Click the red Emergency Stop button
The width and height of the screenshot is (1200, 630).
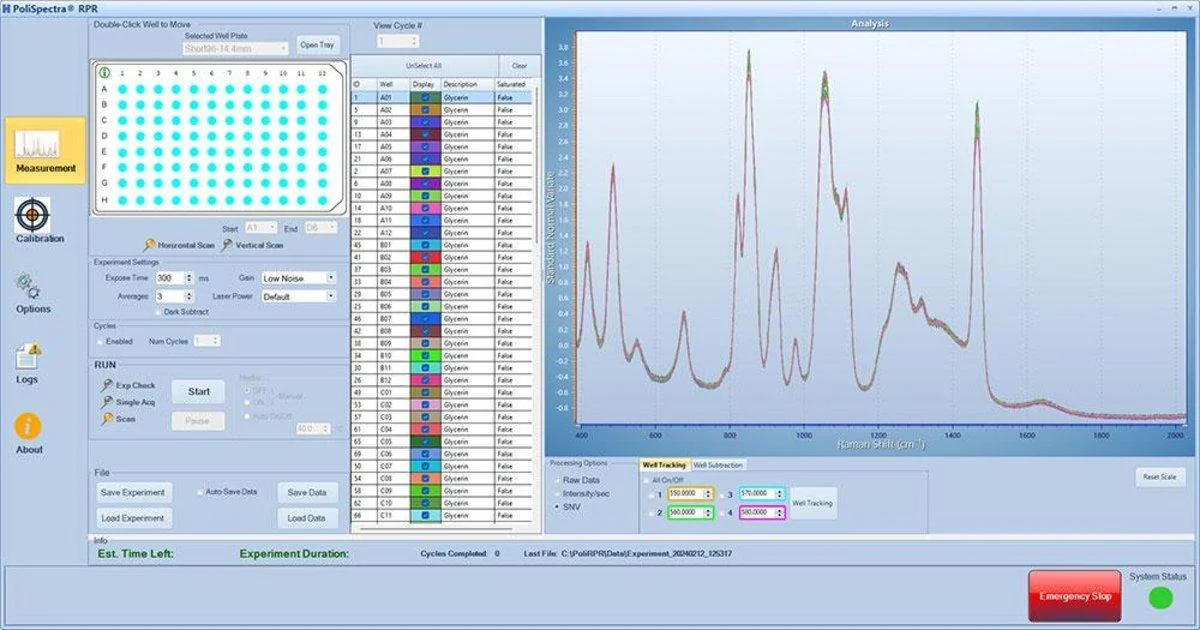tap(1074, 596)
